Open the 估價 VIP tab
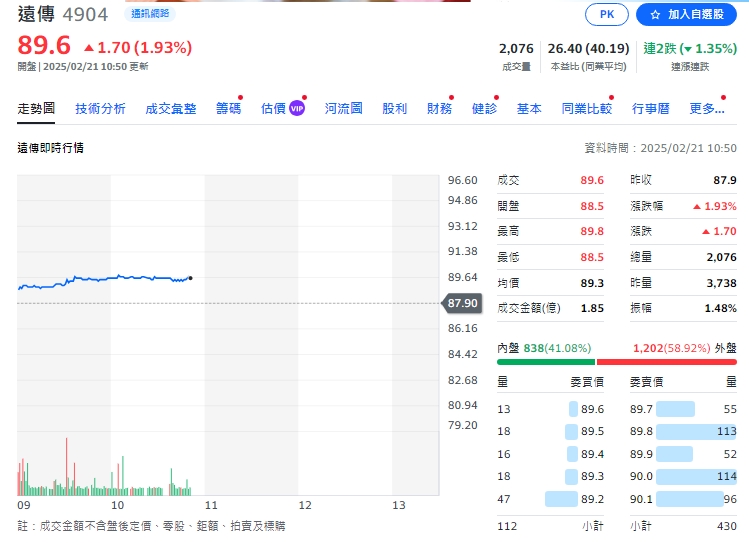The width and height of the screenshot is (749, 543). tap(282, 108)
